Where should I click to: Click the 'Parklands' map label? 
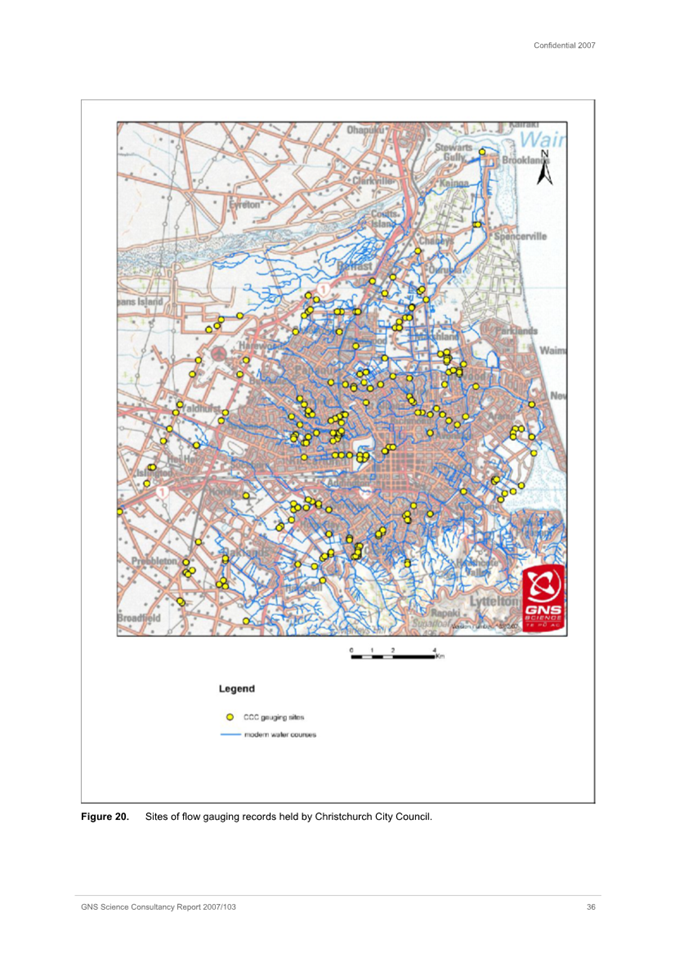[517, 331]
